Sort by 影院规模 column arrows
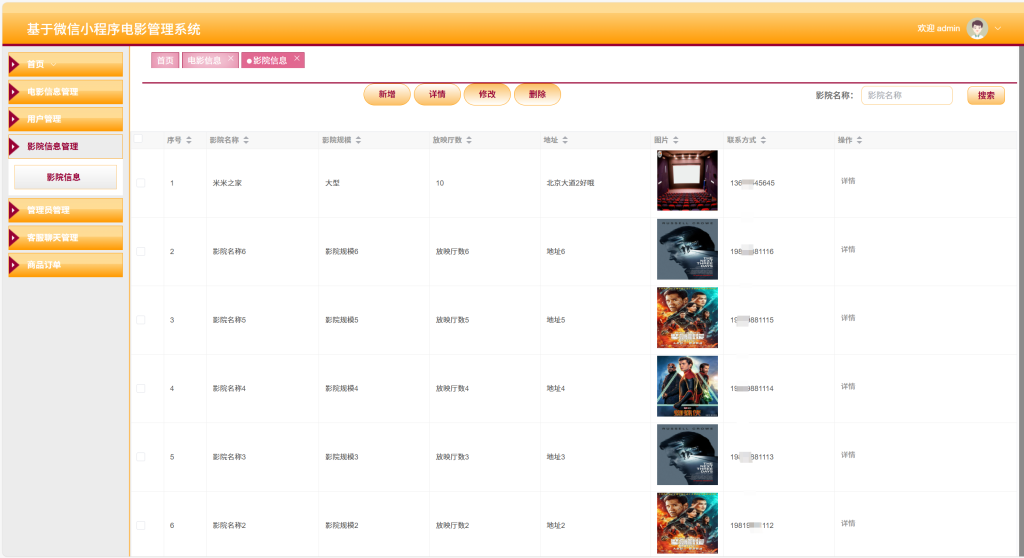1024x558 pixels. coord(359,140)
